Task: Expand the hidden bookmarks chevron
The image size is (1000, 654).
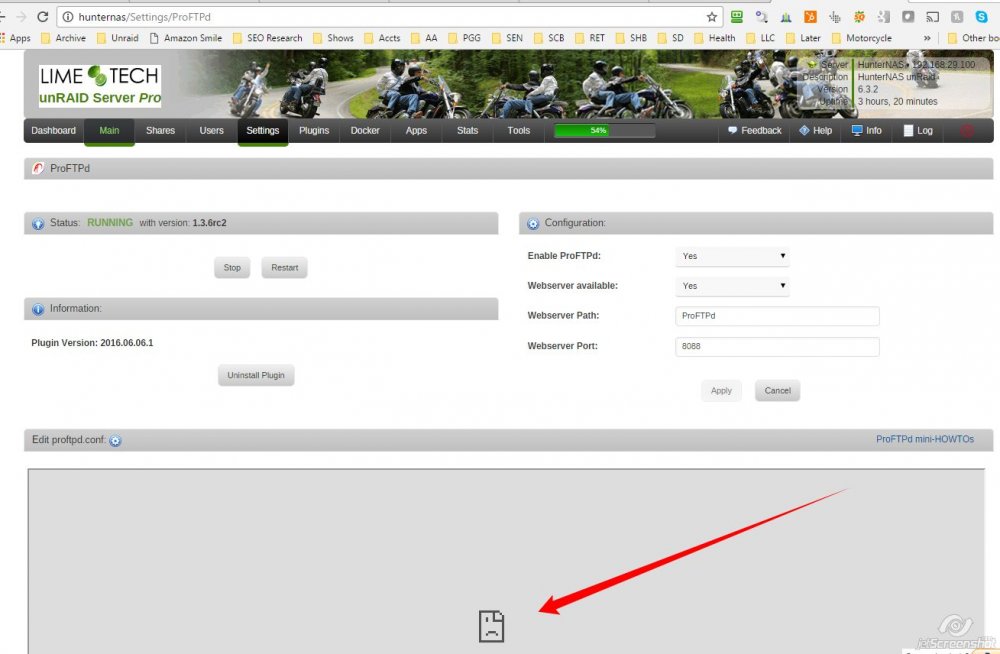Action: coord(927,38)
